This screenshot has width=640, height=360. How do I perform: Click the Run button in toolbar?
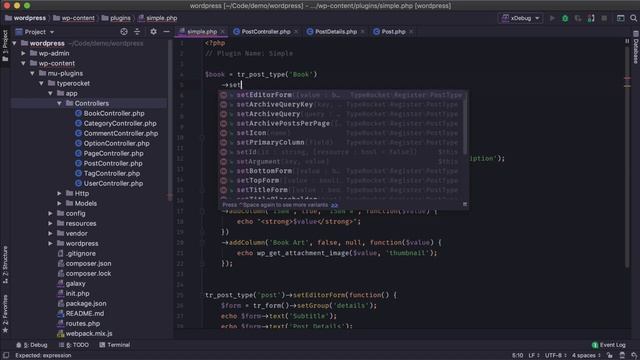(x=552, y=18)
